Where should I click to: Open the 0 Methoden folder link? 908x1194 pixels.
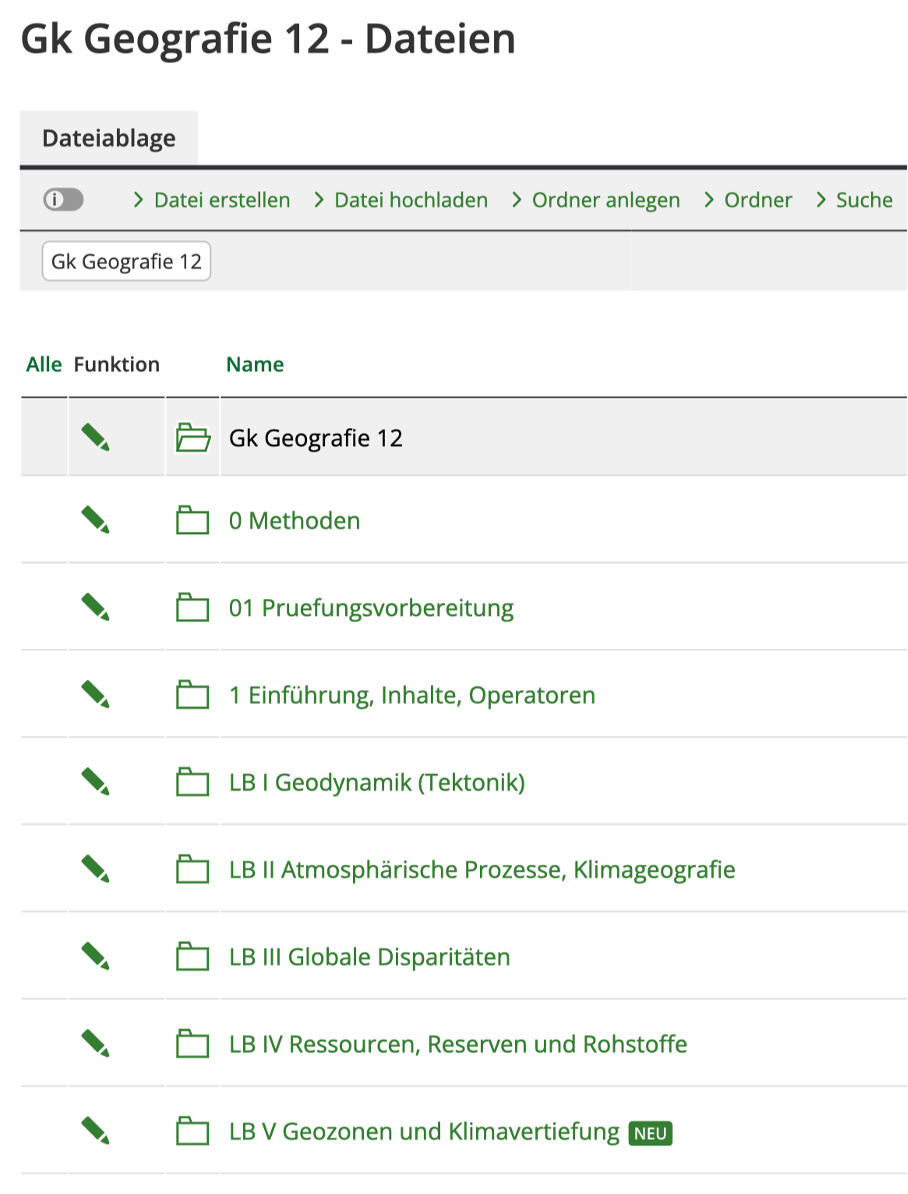pyautogui.click(x=294, y=521)
